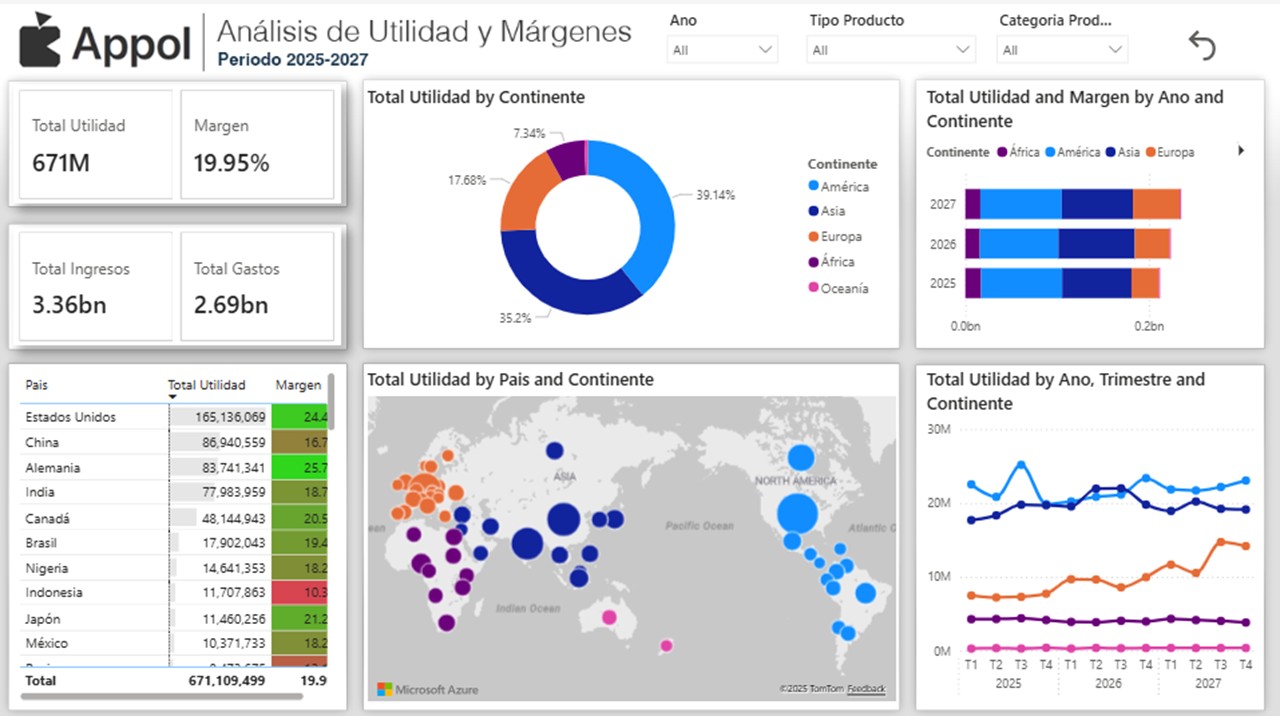The width and height of the screenshot is (1280, 720).
Task: Open the Categoria Prod dropdown
Action: (1117, 48)
